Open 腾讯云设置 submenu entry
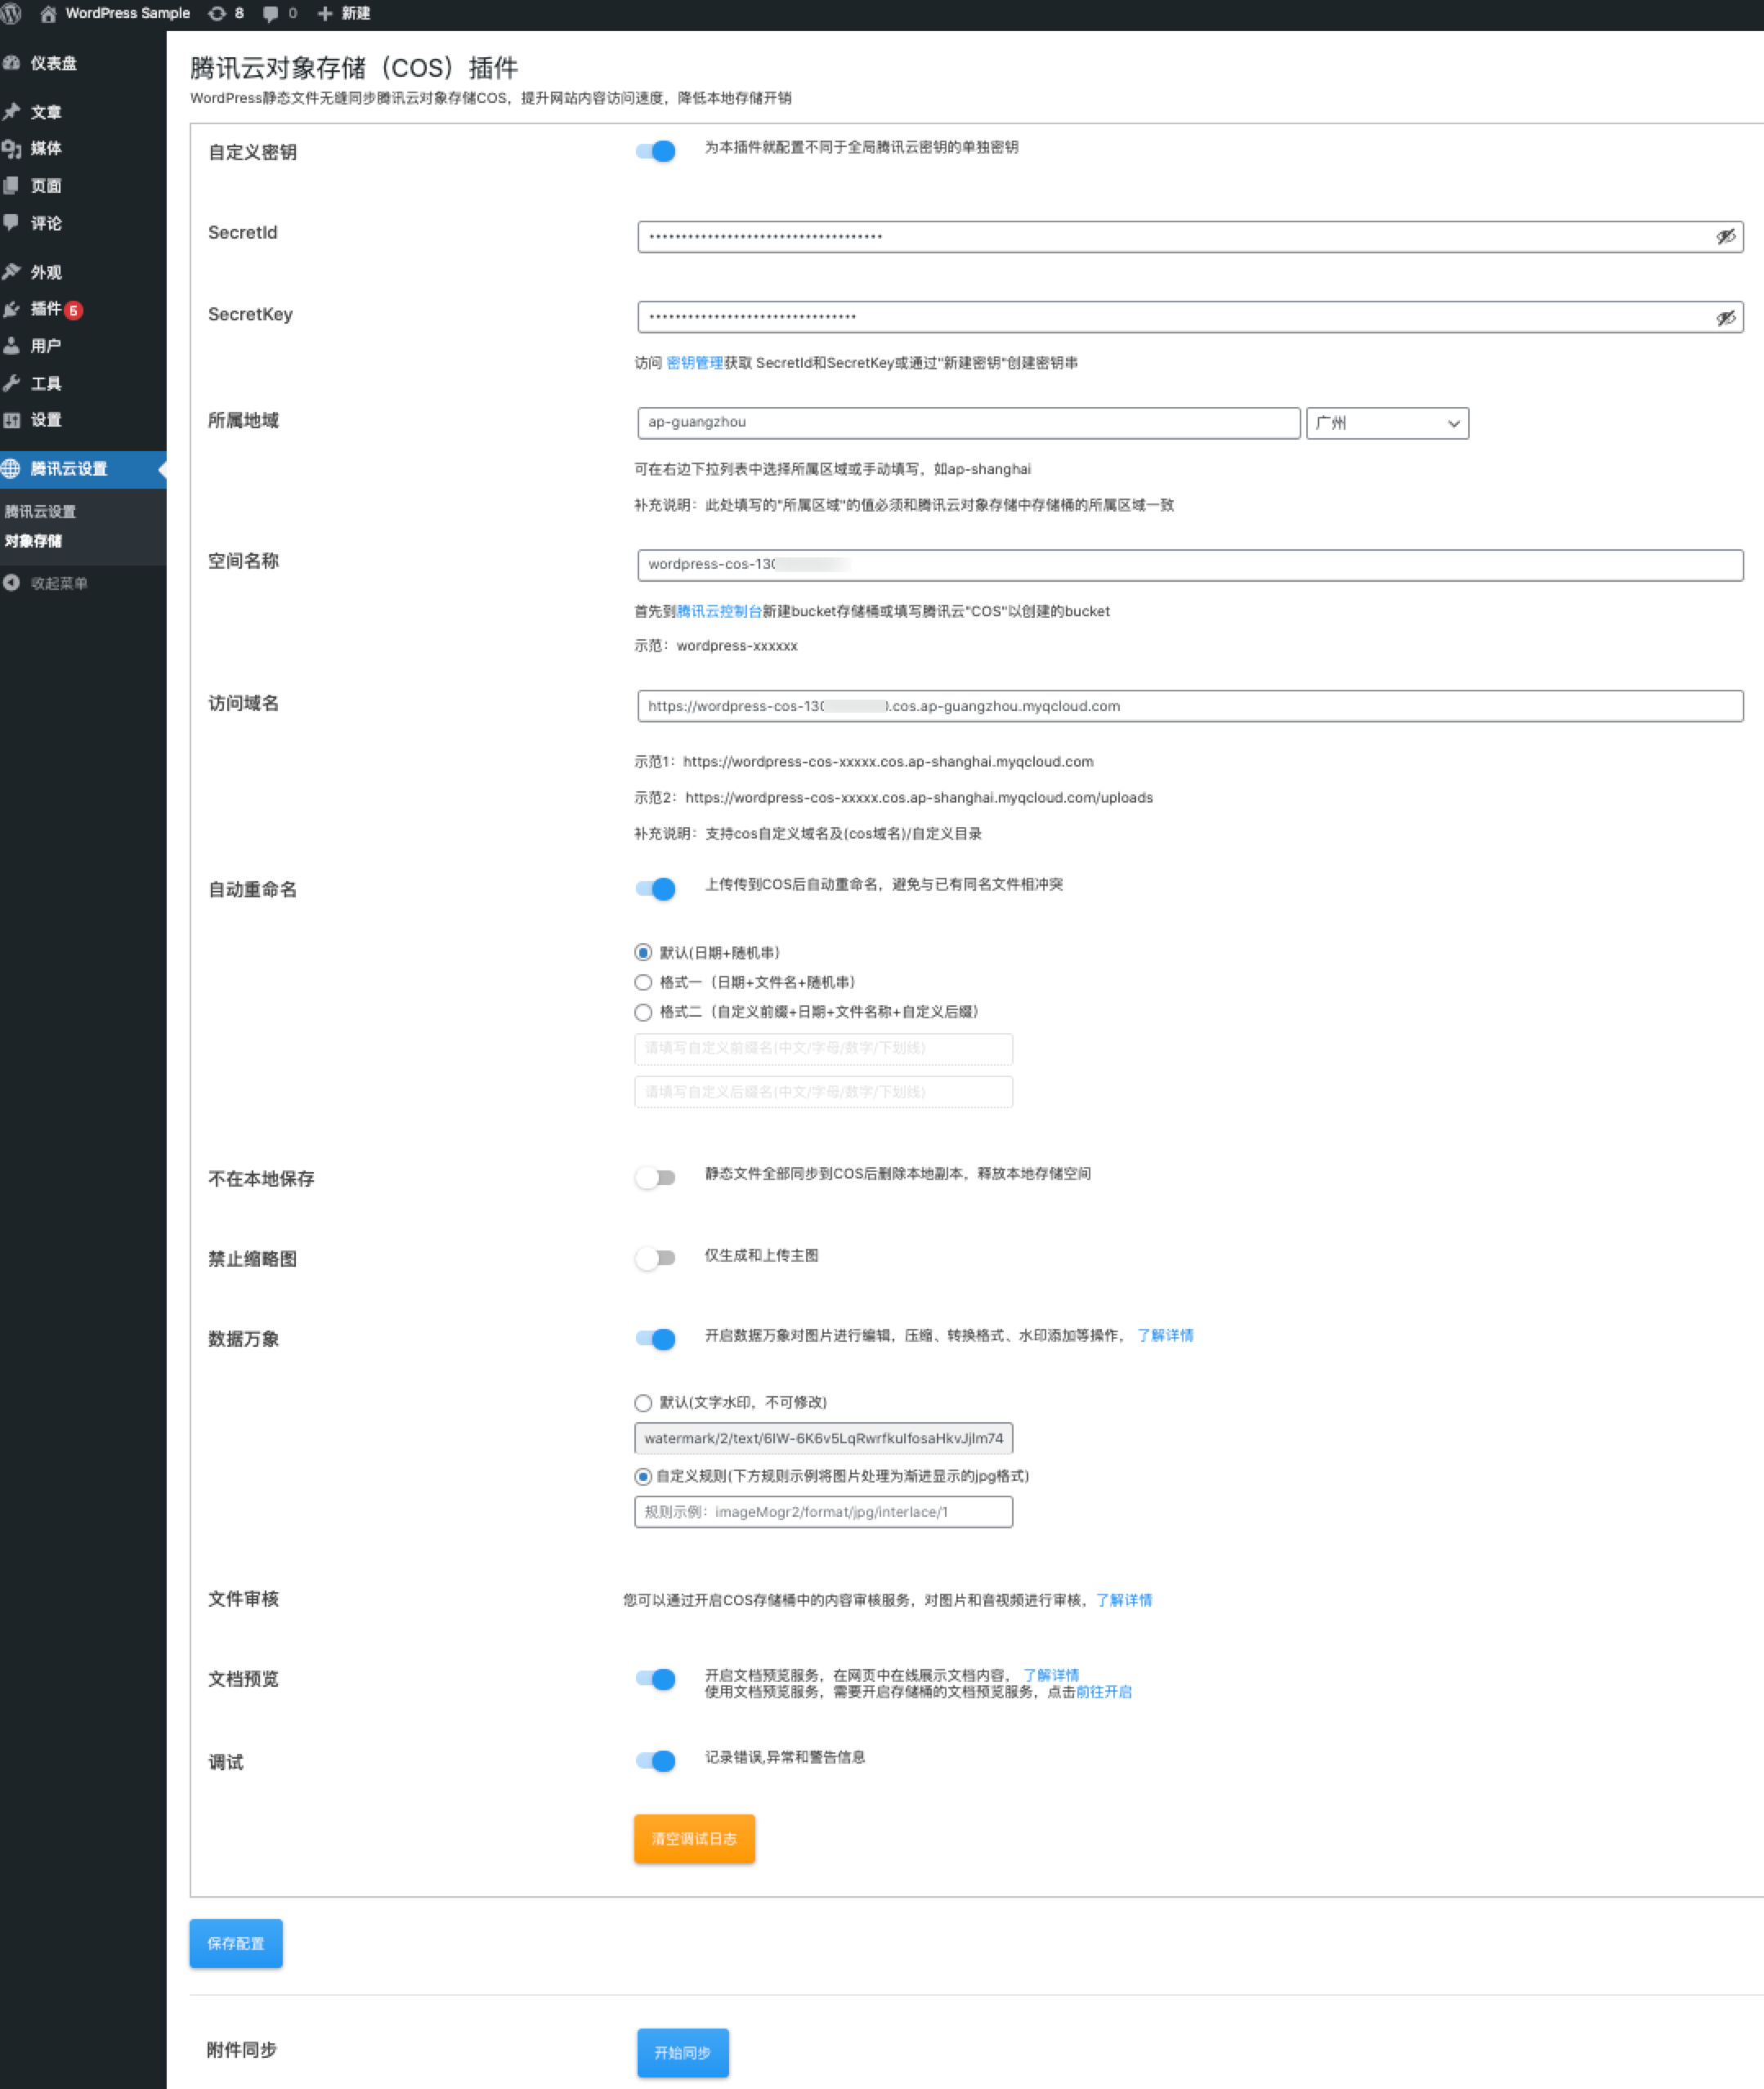 click(40, 512)
